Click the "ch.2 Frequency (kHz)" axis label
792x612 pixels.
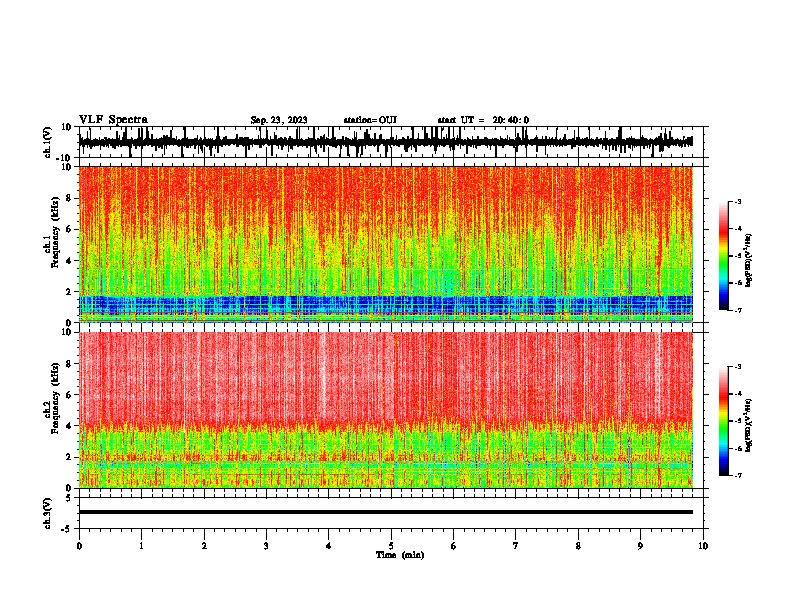click(x=54, y=398)
